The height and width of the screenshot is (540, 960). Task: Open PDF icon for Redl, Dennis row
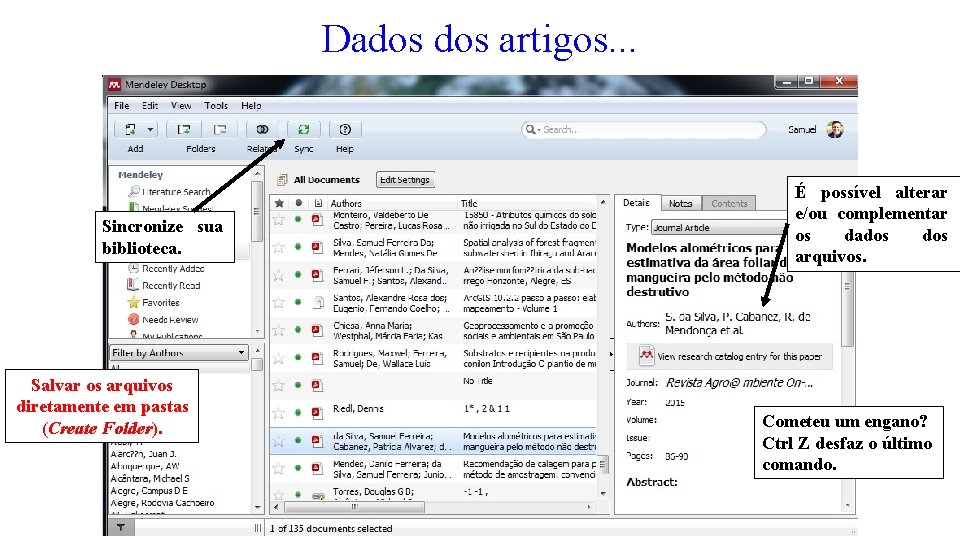point(317,413)
